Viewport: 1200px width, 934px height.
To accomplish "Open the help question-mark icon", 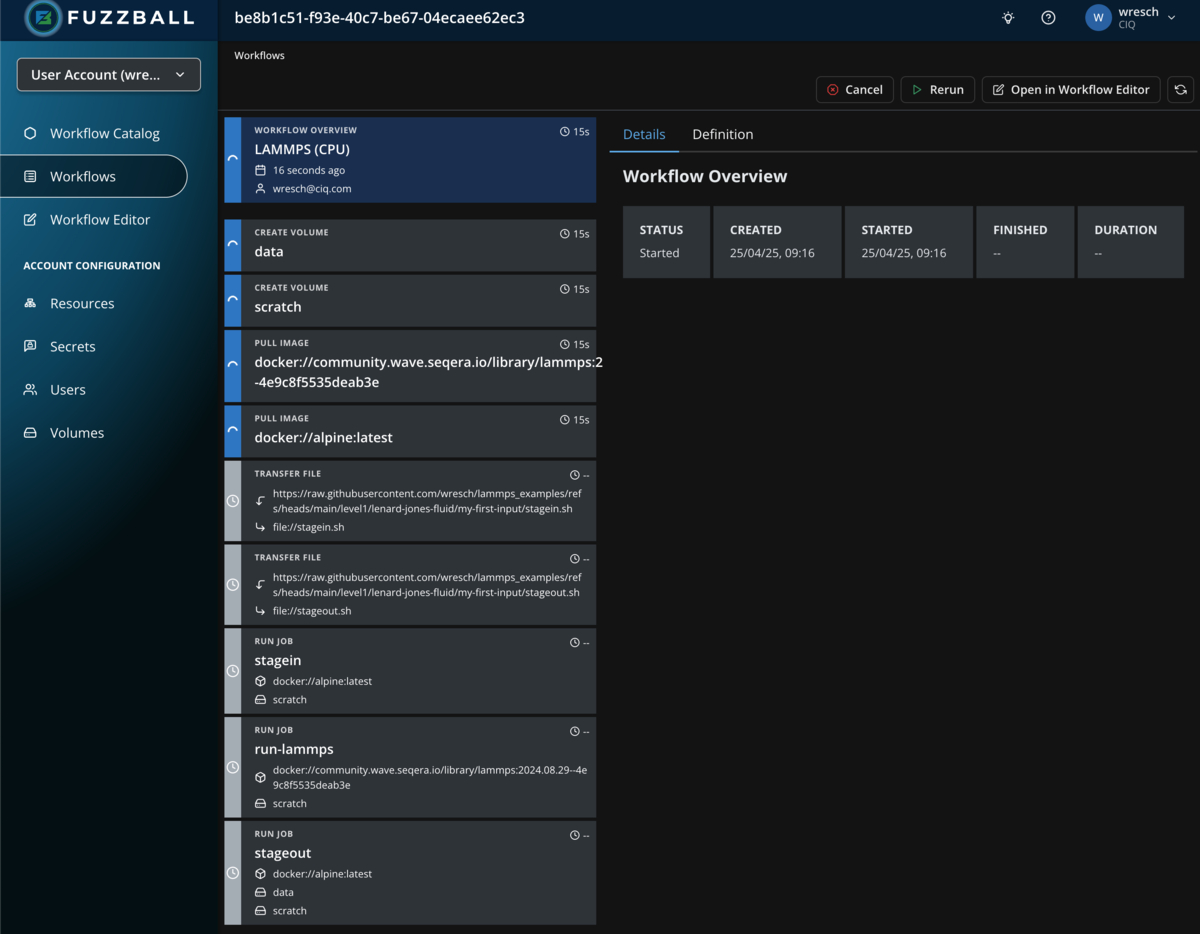I will click(x=1048, y=17).
